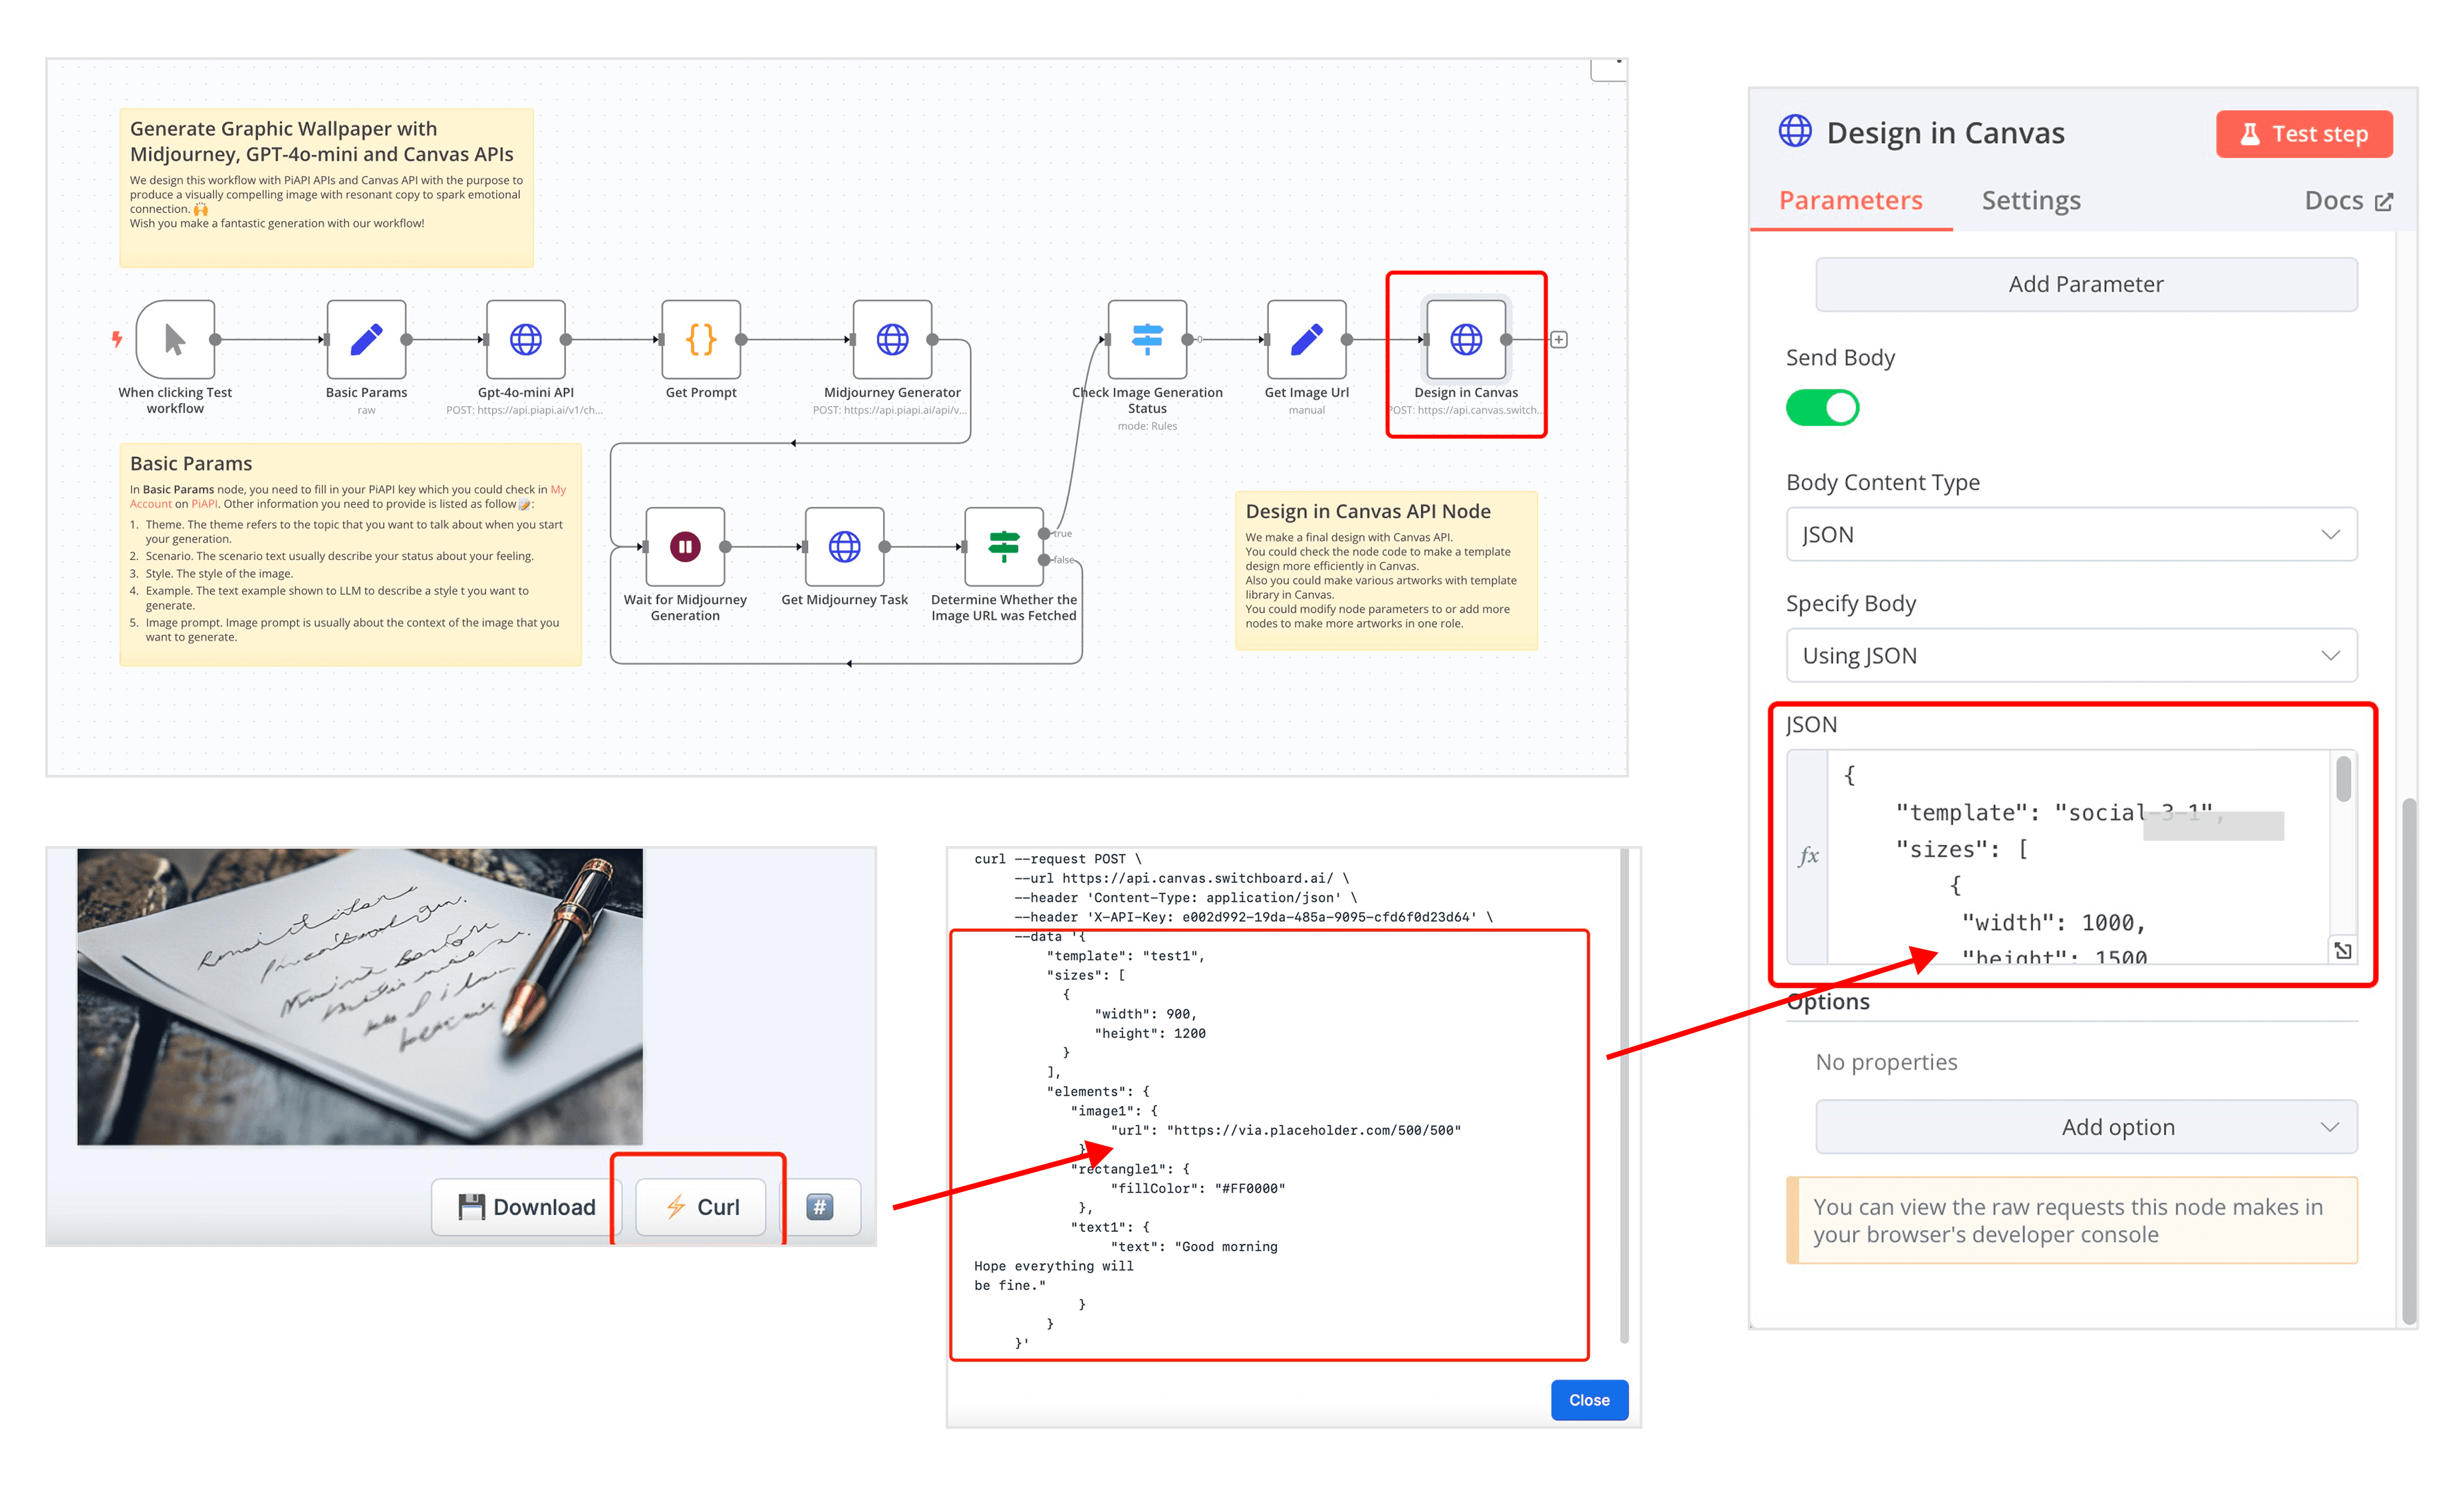The width and height of the screenshot is (2464, 1486).
Task: Expand the Specify Body dropdown
Action: pos(2071,656)
